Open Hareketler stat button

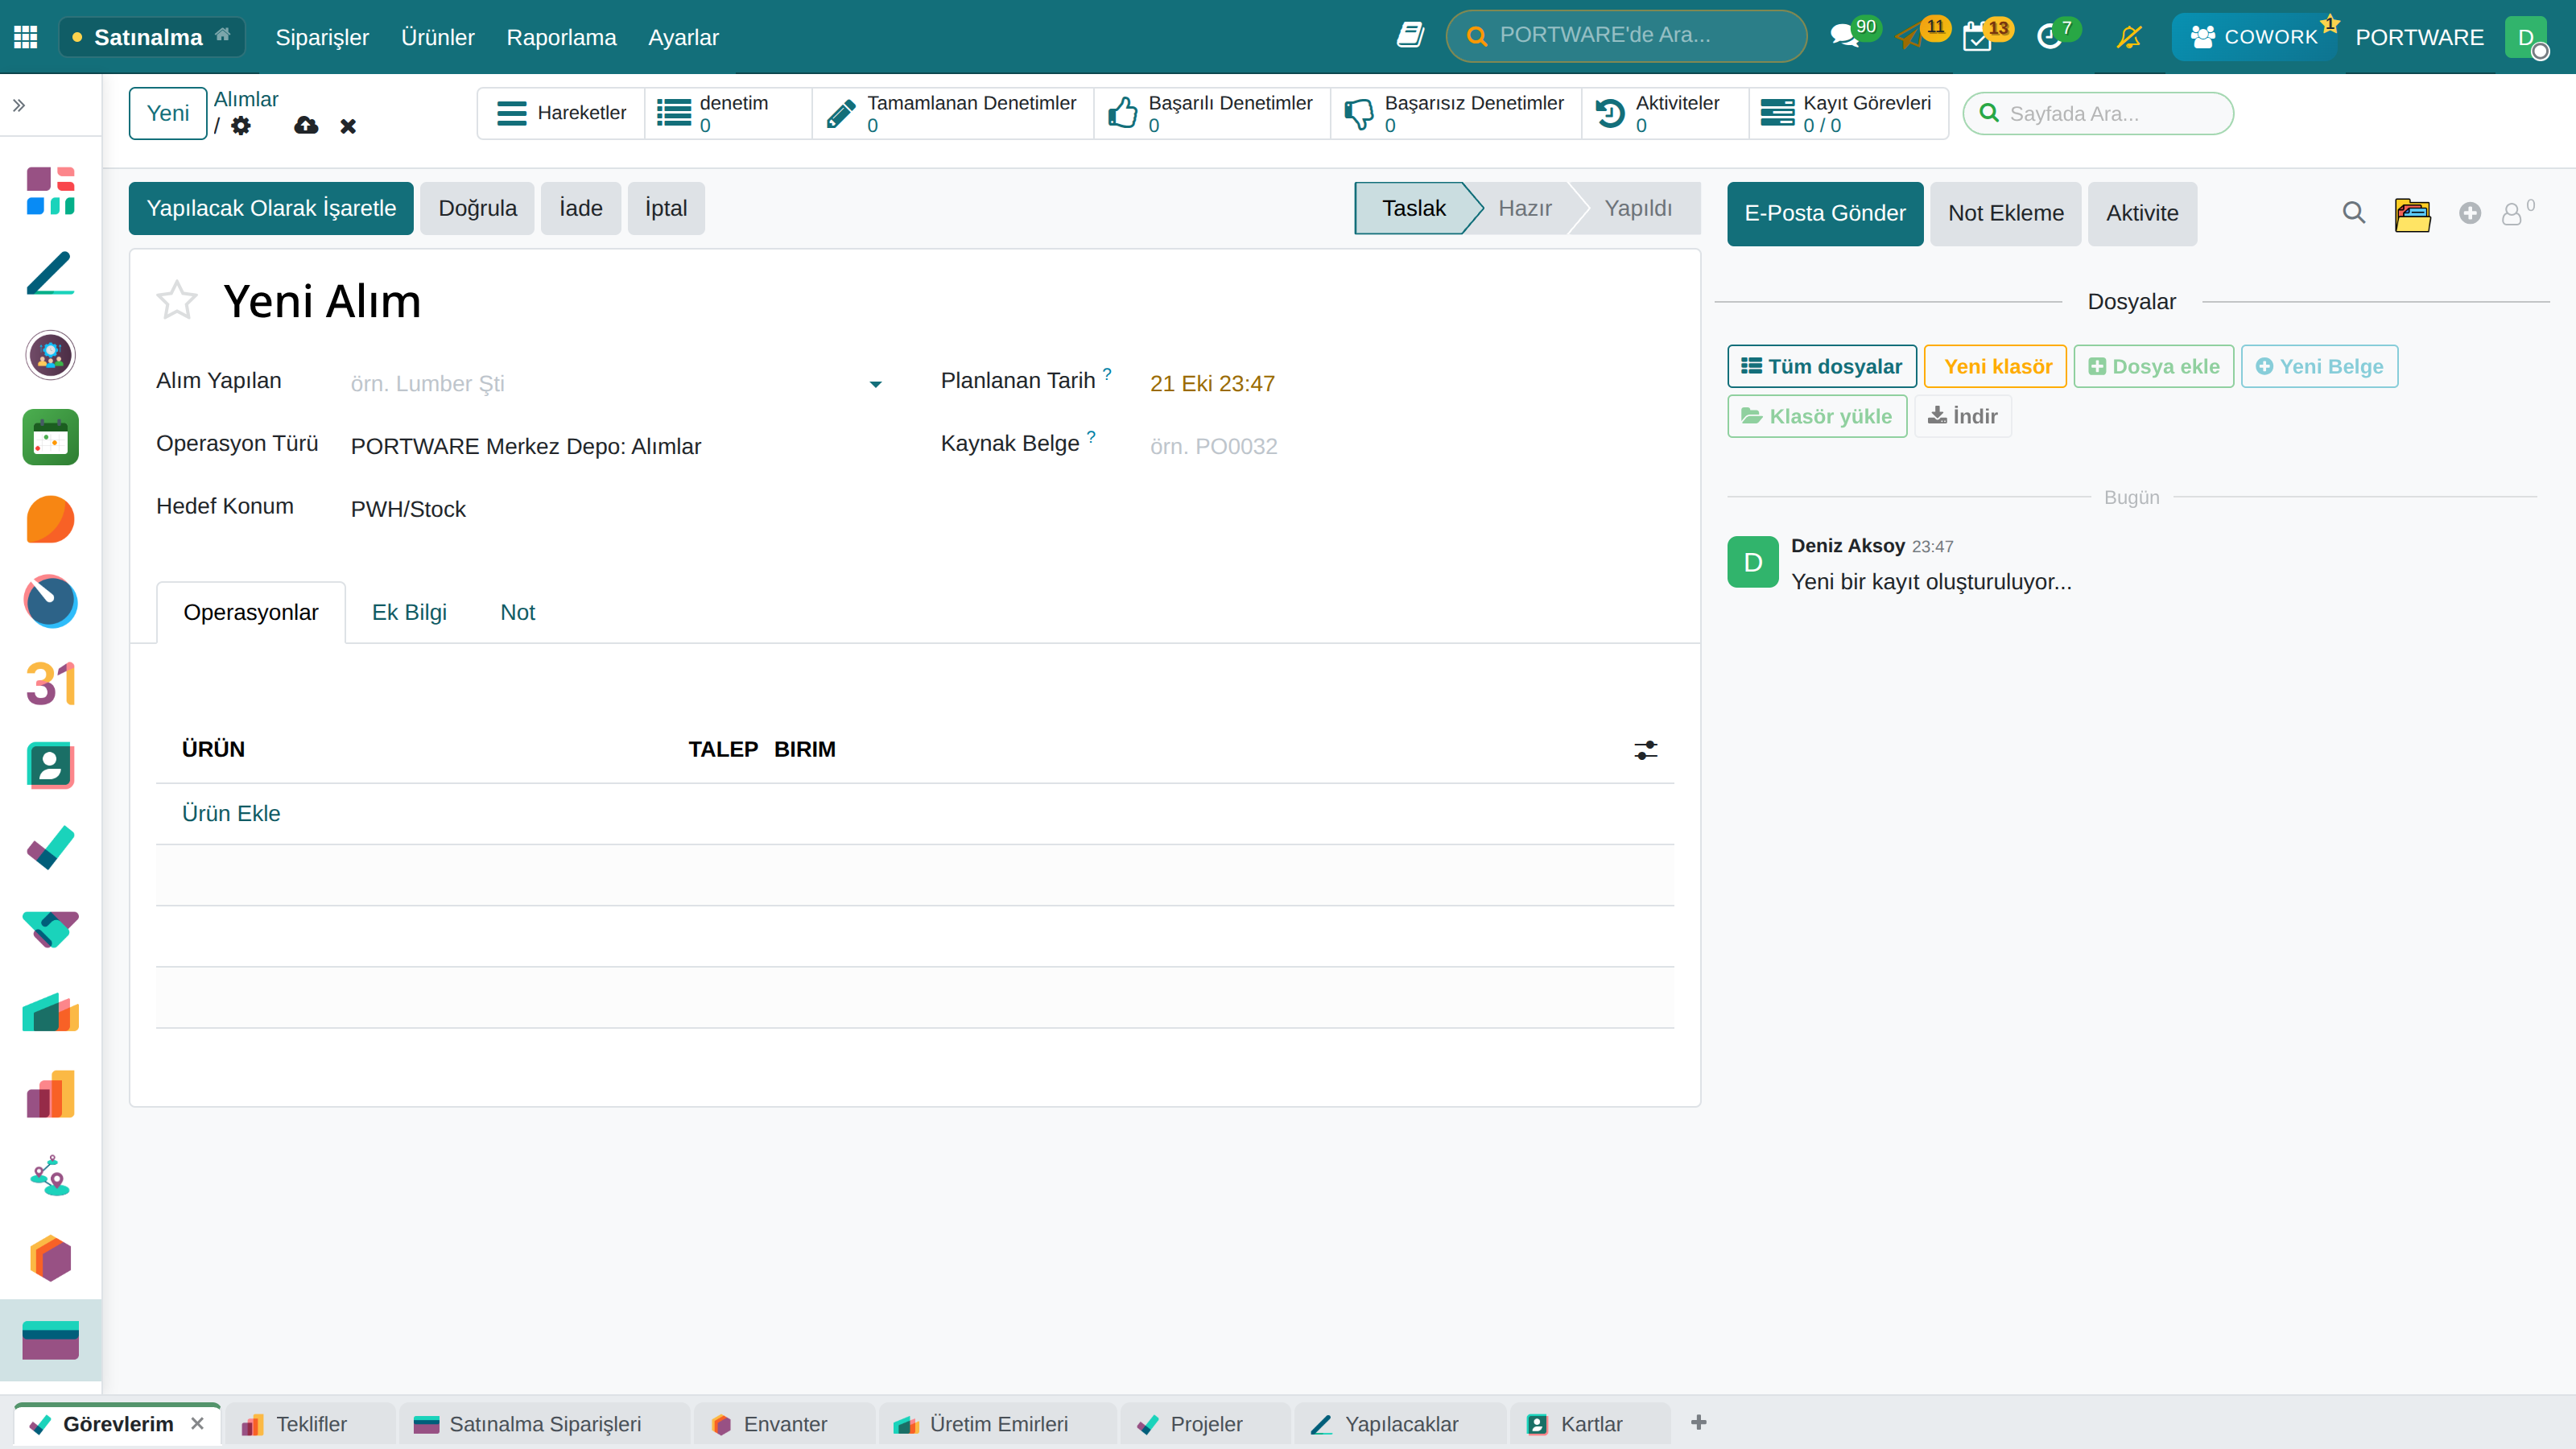tap(562, 113)
